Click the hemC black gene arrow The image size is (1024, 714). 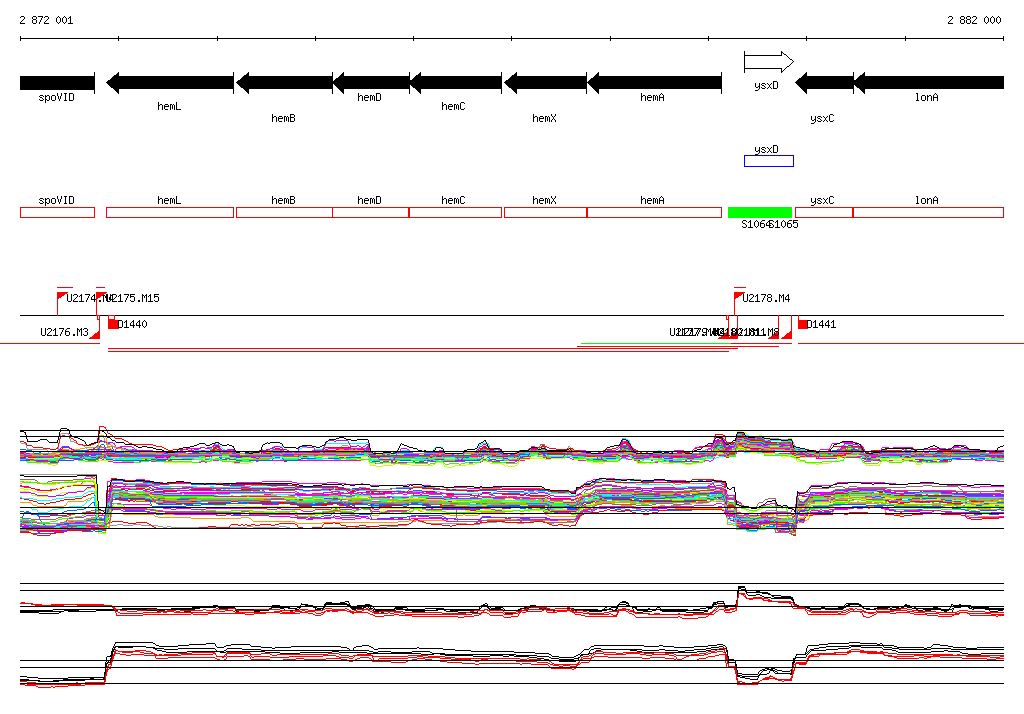coord(455,83)
